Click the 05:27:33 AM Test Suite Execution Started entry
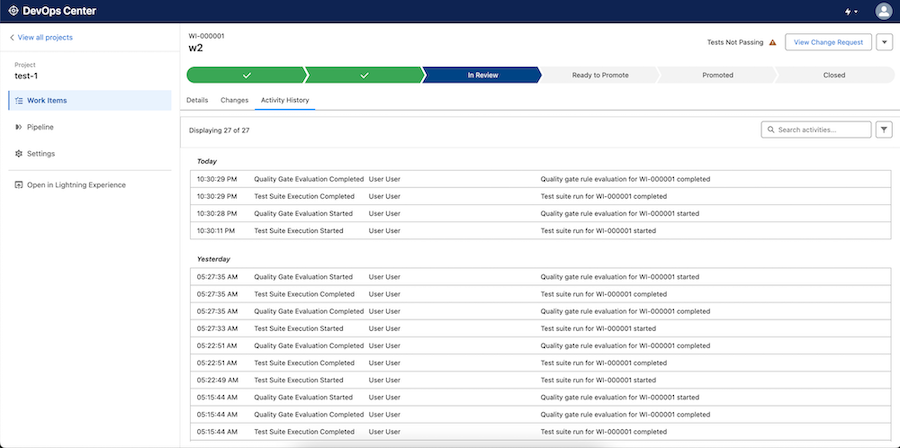 tap(541, 329)
